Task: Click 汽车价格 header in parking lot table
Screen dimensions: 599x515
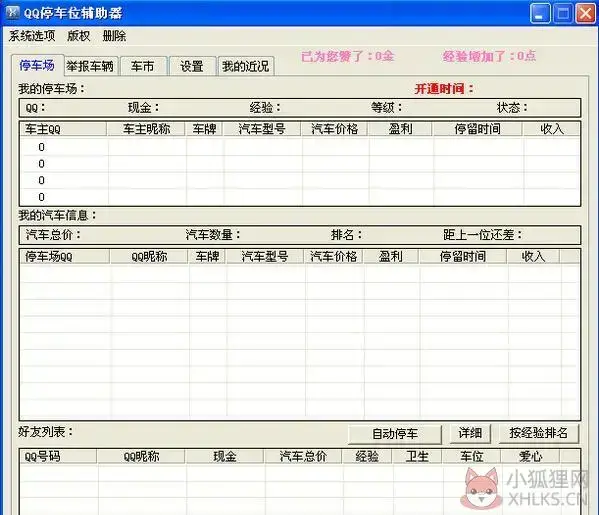Action: point(335,129)
